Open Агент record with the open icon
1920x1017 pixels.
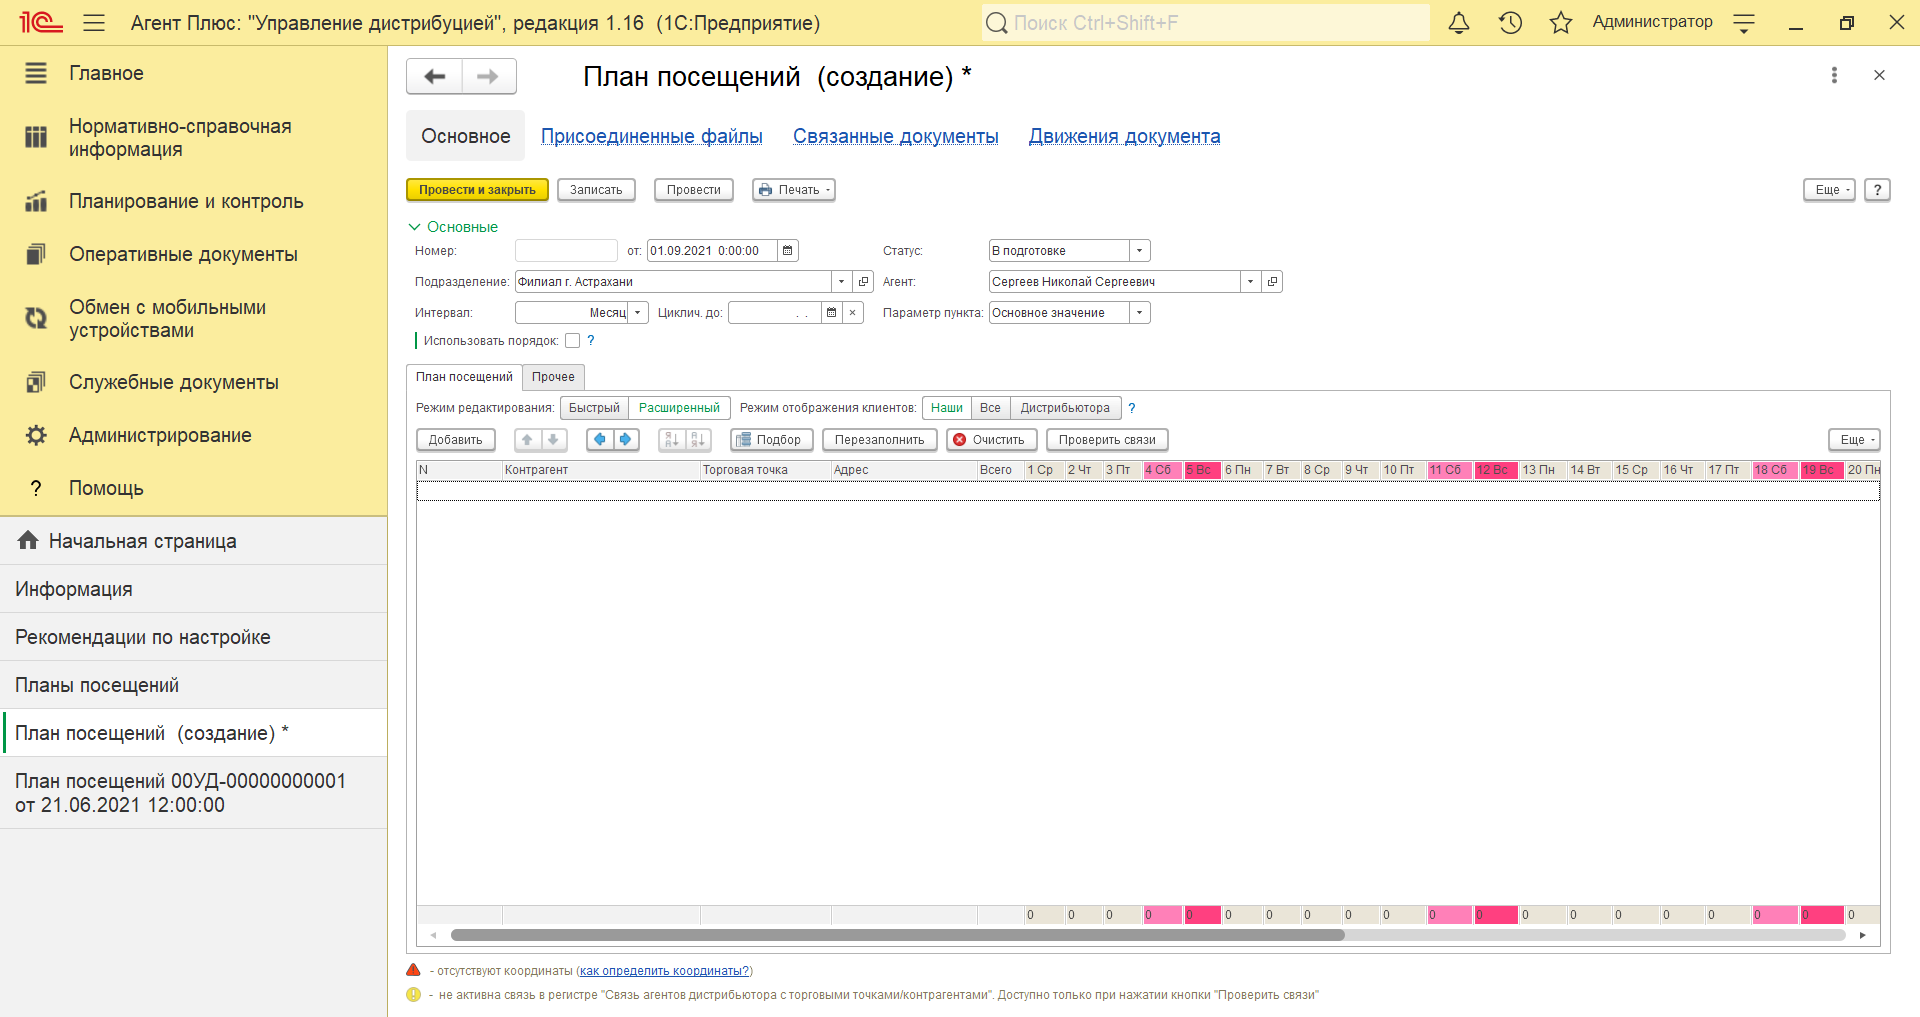pyautogui.click(x=1272, y=282)
